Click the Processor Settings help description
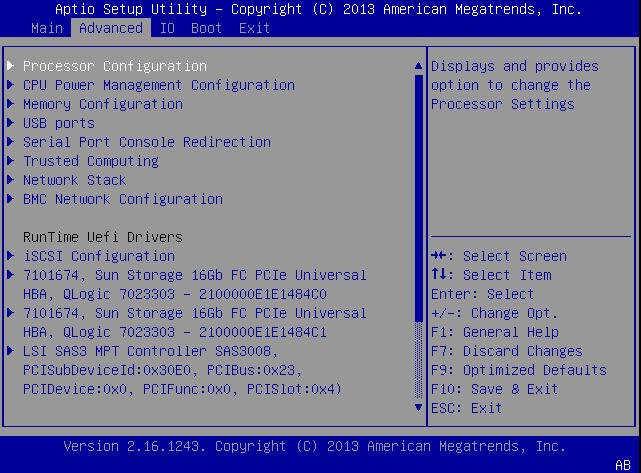The image size is (641, 473). 515,85
